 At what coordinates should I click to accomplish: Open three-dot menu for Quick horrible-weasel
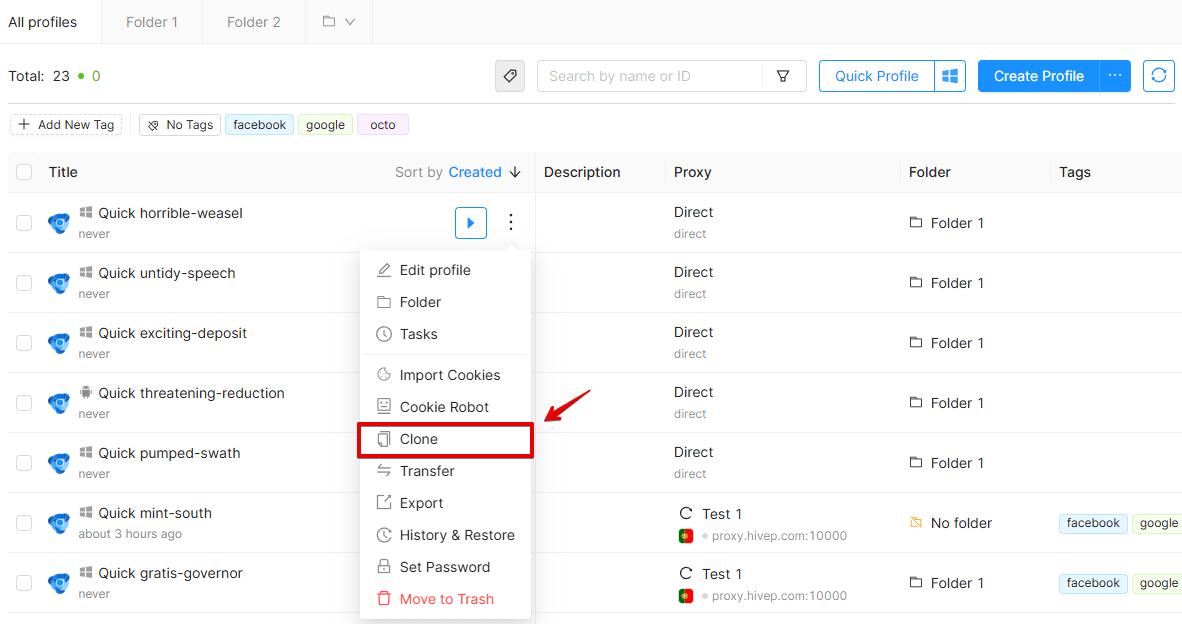pos(511,222)
